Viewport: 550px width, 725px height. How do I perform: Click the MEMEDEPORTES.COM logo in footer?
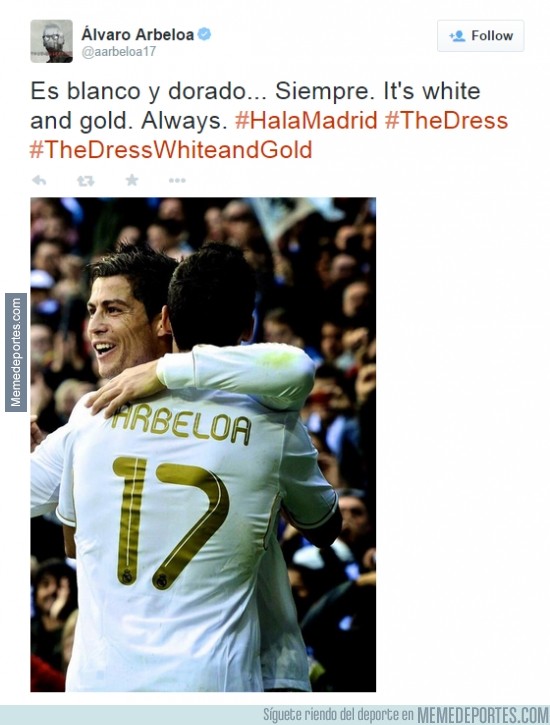[x=483, y=714]
